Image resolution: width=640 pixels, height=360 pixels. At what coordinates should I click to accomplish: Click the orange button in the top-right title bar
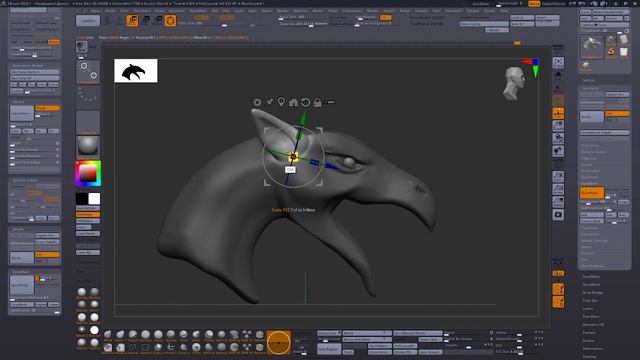534,4
